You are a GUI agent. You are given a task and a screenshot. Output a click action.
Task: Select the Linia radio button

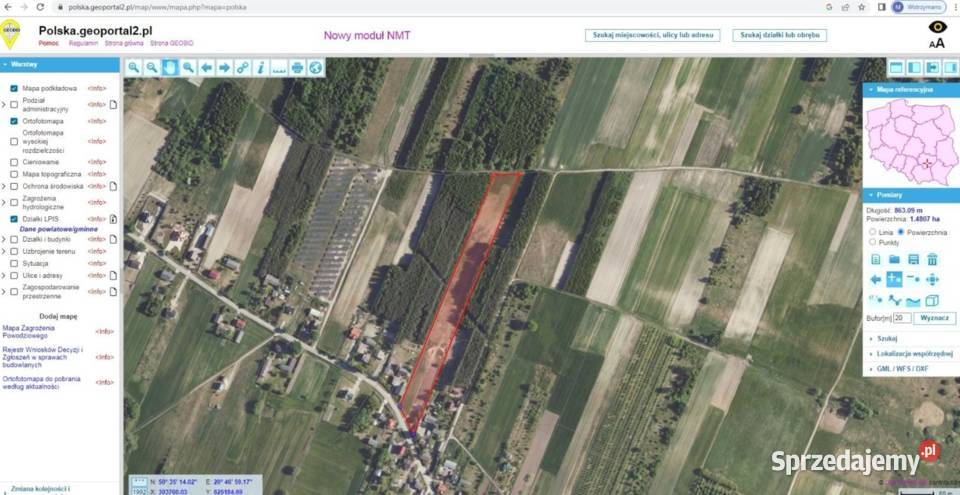(x=872, y=232)
